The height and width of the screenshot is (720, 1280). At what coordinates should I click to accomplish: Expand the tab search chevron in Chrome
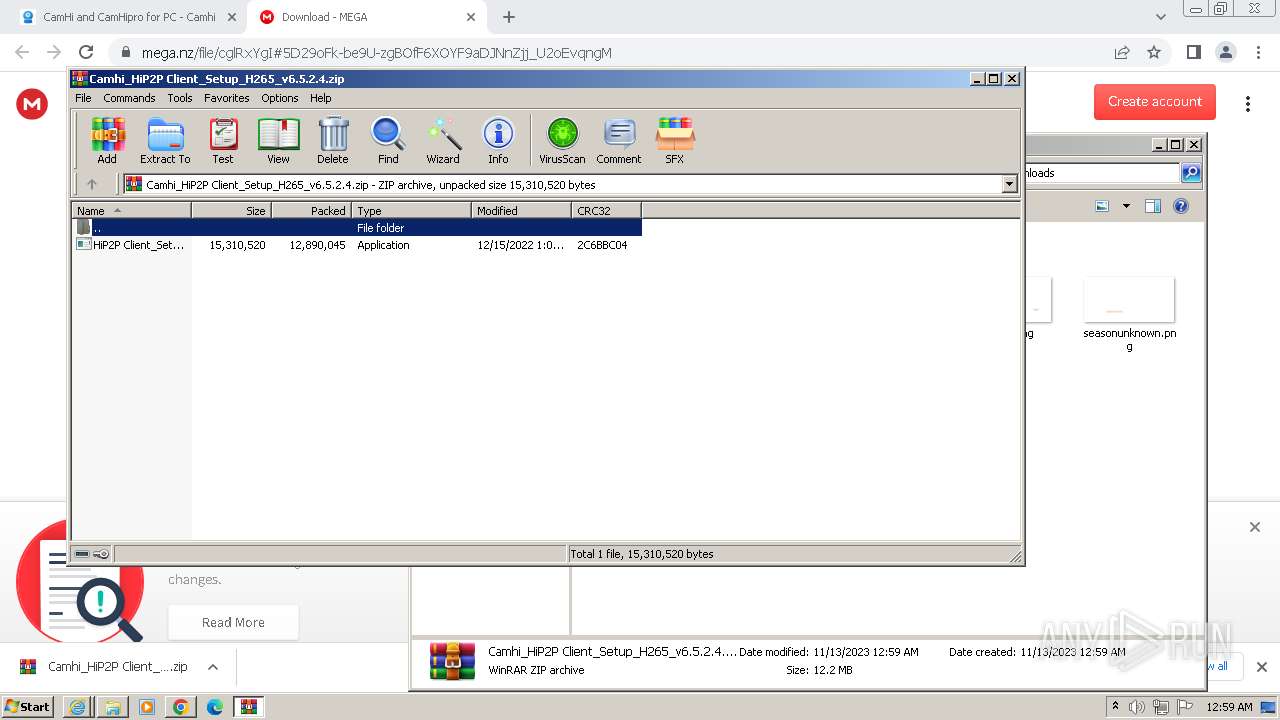pyautogui.click(x=1160, y=17)
